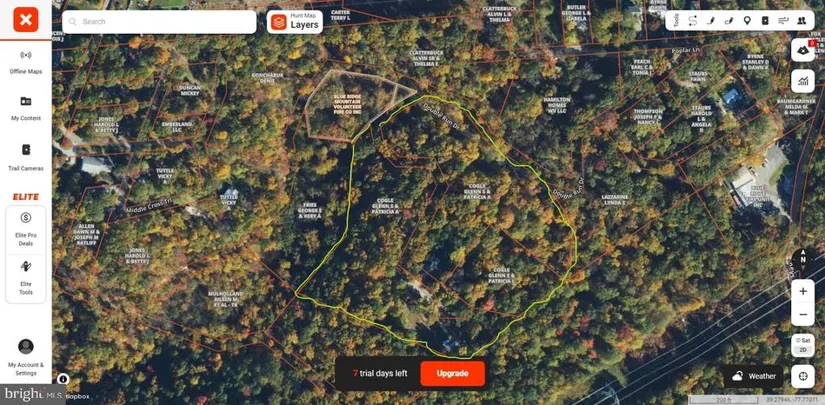
Task: Open the My Content folder
Action: (x=26, y=109)
